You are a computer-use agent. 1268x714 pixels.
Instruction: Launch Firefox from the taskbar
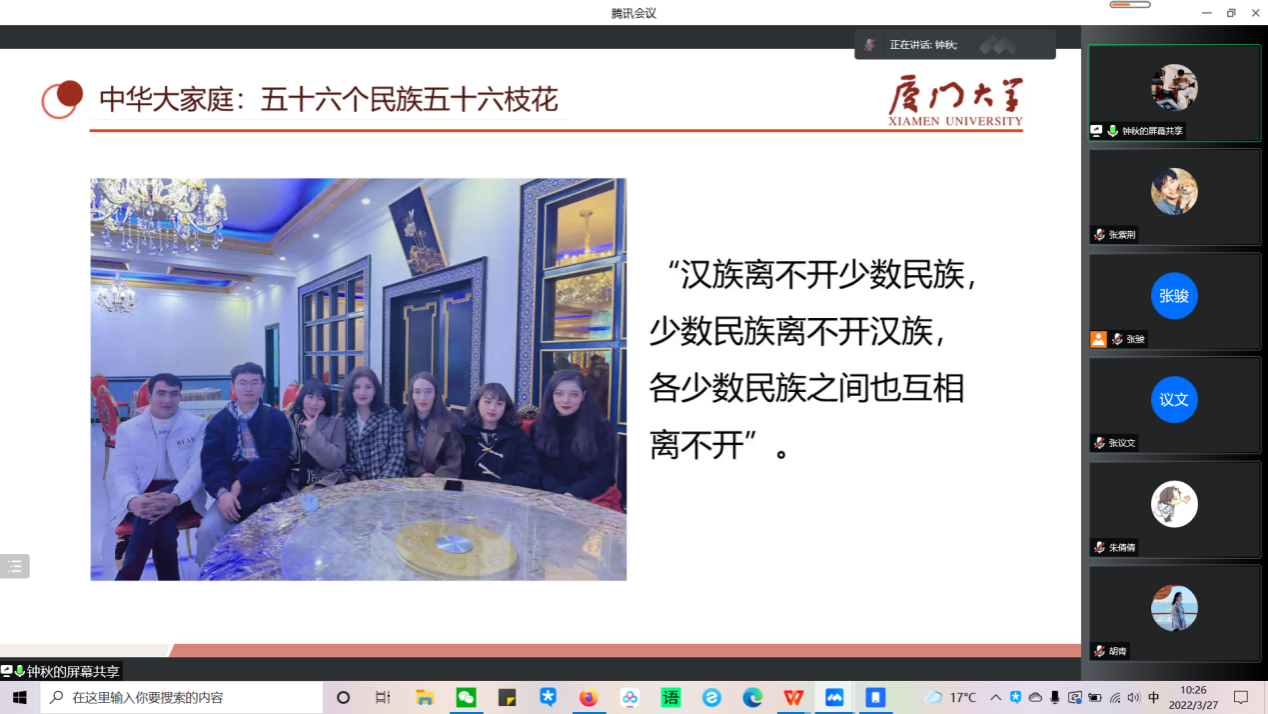coord(588,697)
